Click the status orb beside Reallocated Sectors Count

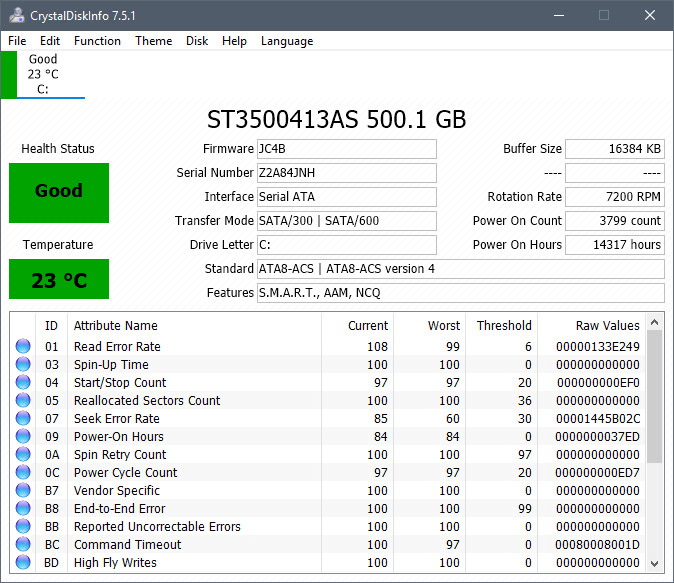pyautogui.click(x=23, y=401)
